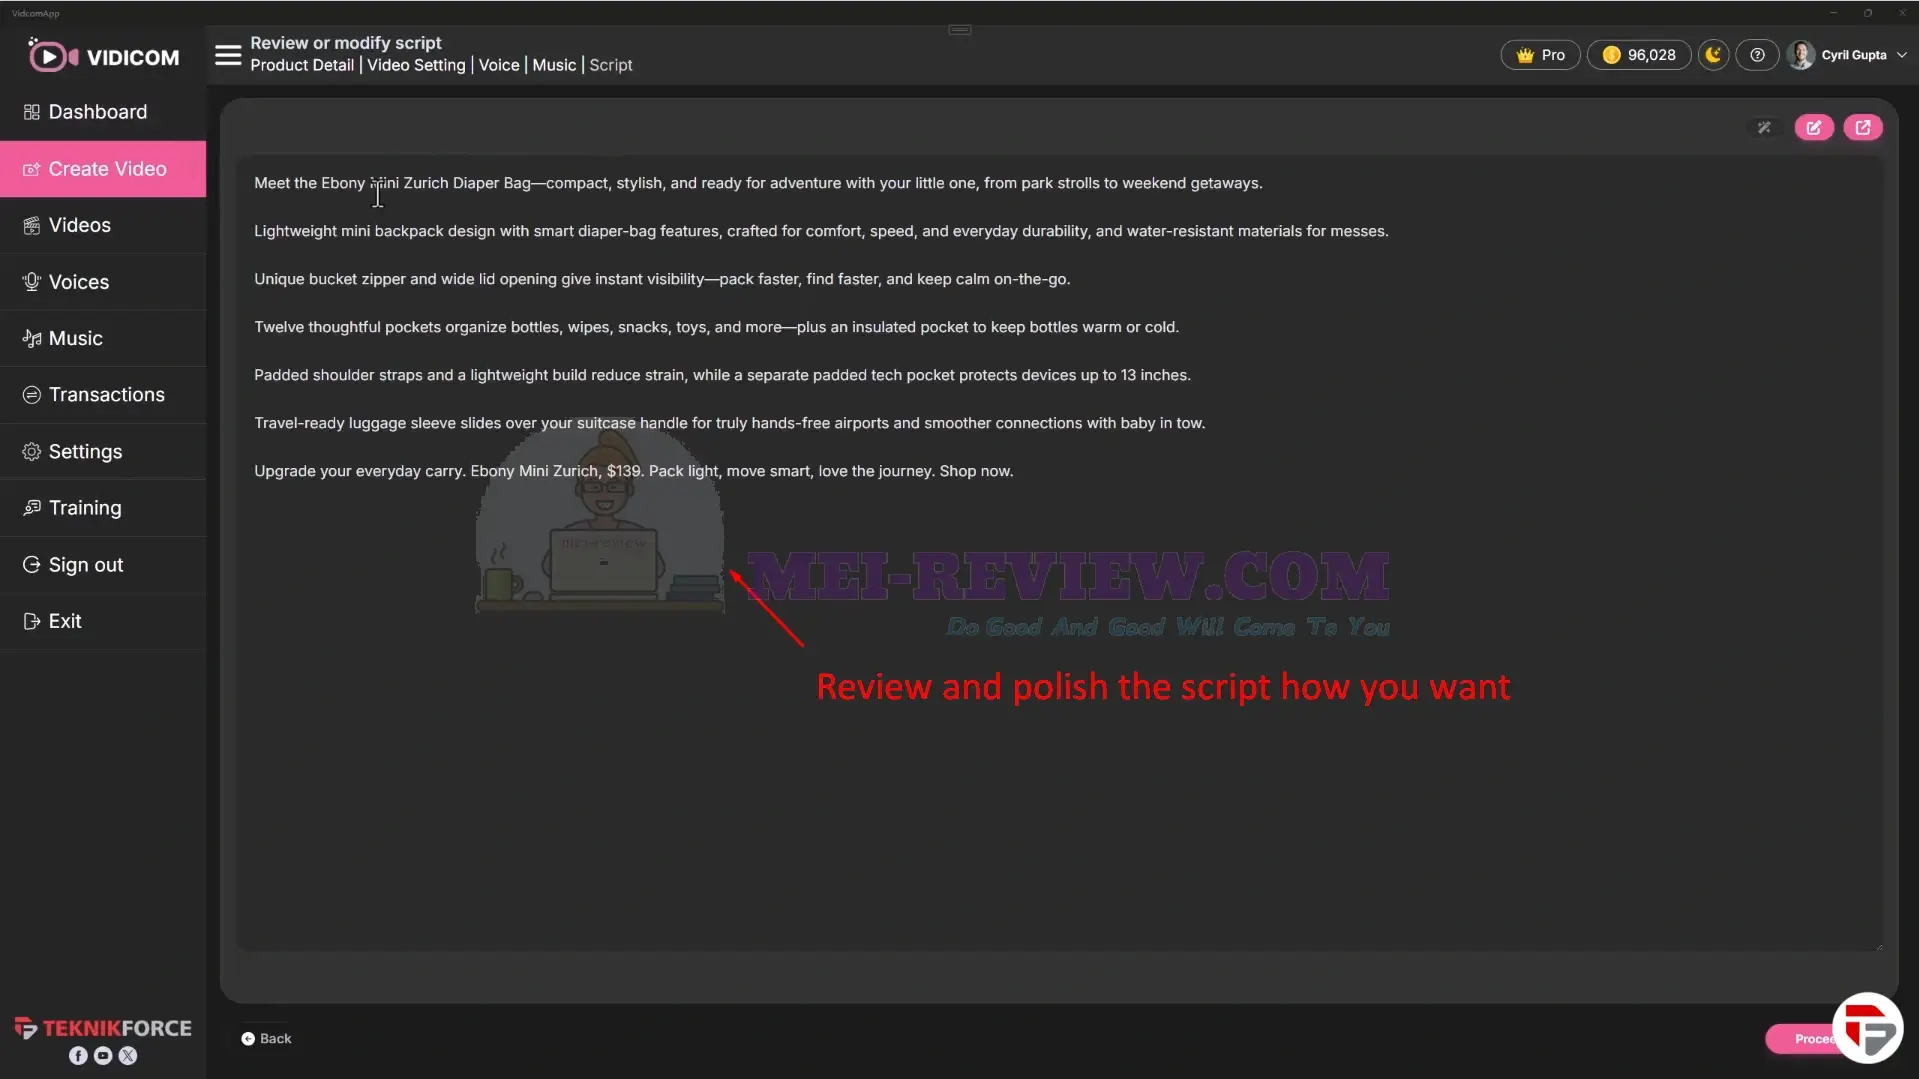1919x1079 pixels.
Task: Go to the Product Detail step
Action: click(302, 65)
